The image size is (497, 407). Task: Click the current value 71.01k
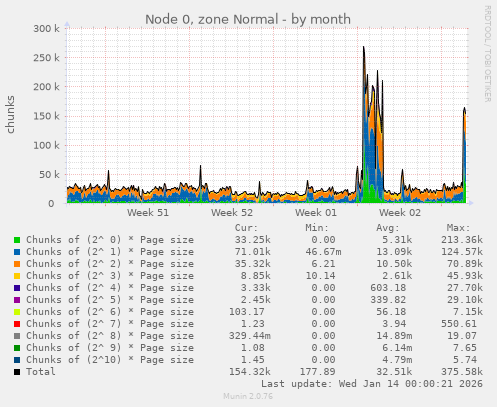253,252
